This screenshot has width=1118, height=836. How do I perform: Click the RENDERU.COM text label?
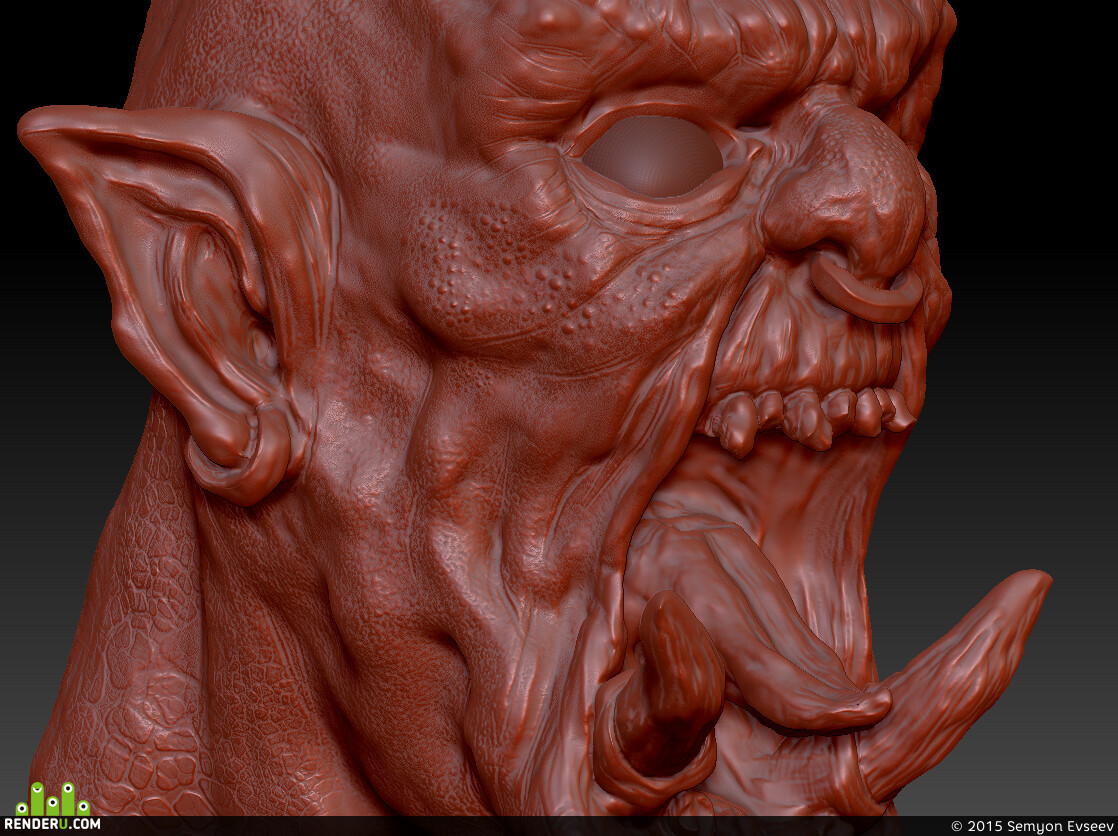point(52,824)
